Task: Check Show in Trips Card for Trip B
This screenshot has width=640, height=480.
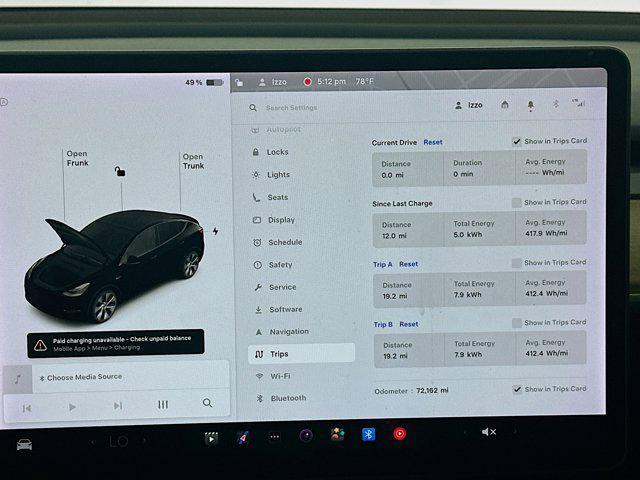Action: [517, 323]
